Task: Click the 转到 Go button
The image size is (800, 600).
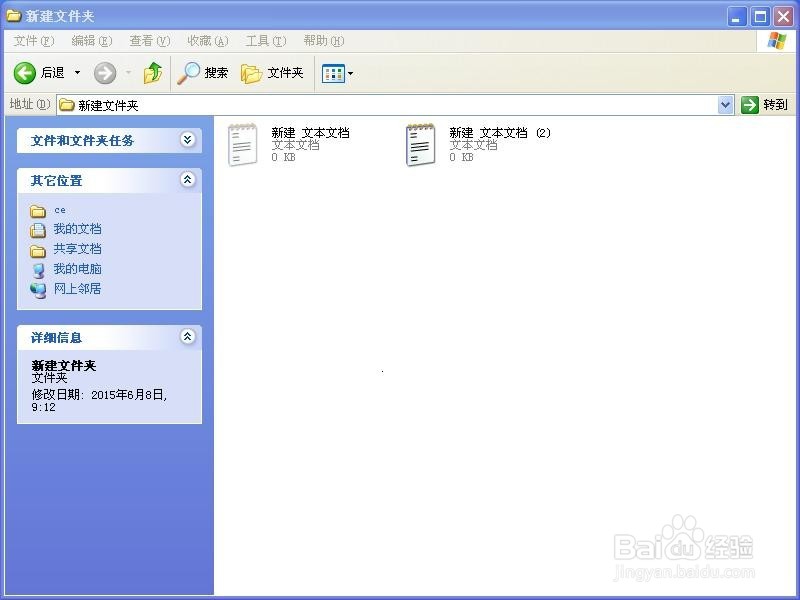Action: 764,105
